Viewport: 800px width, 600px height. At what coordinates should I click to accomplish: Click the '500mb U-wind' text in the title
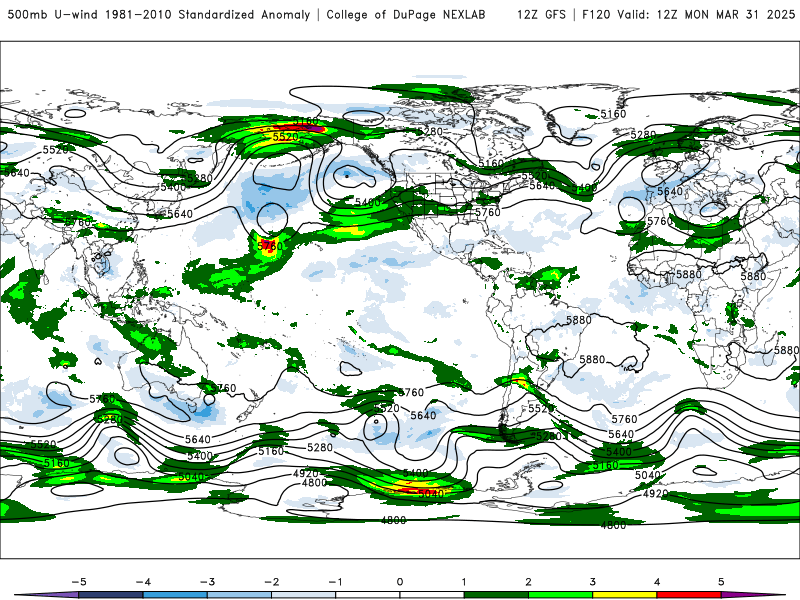tap(53, 14)
